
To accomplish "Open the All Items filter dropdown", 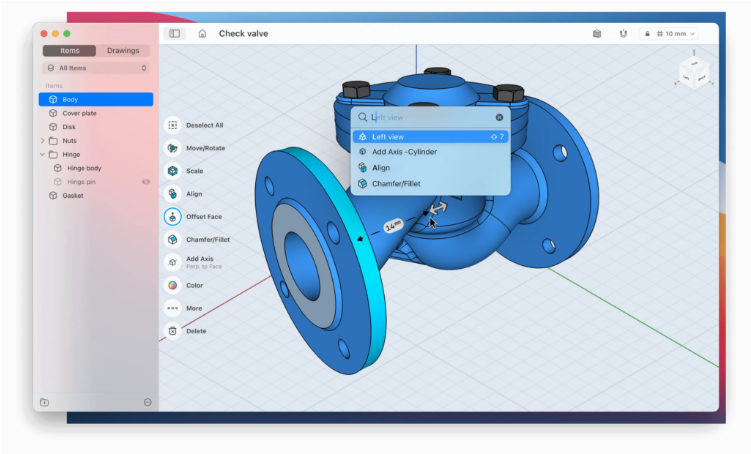I will click(96, 68).
